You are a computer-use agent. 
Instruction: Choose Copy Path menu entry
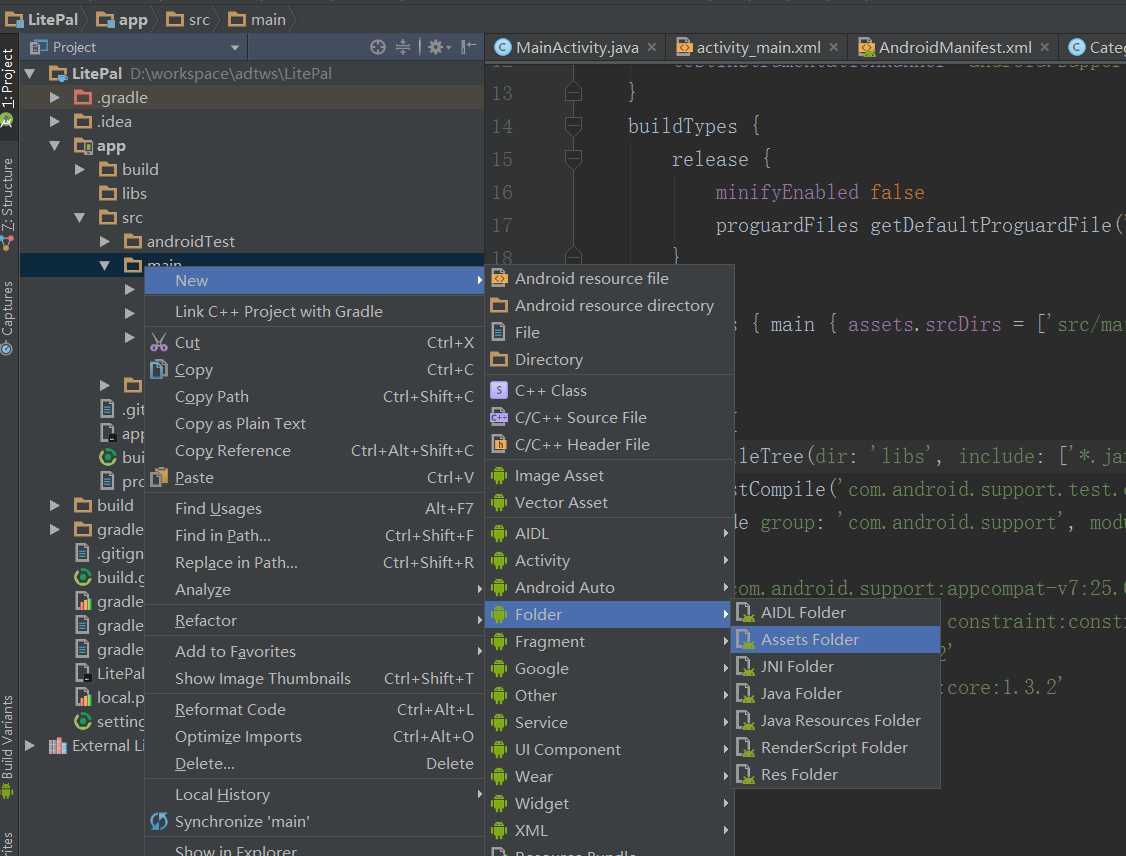tap(315, 396)
